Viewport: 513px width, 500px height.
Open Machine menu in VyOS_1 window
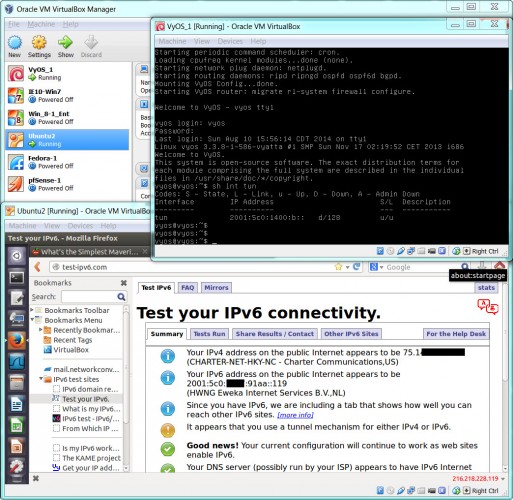point(172,41)
